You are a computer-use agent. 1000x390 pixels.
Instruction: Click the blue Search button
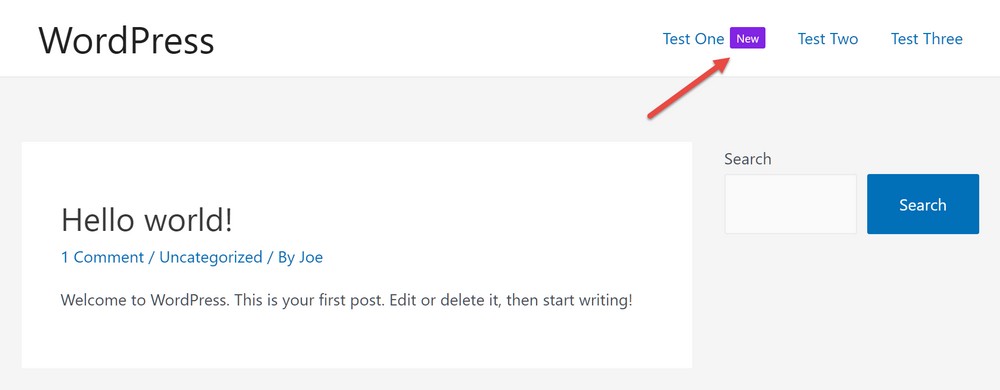click(x=923, y=204)
